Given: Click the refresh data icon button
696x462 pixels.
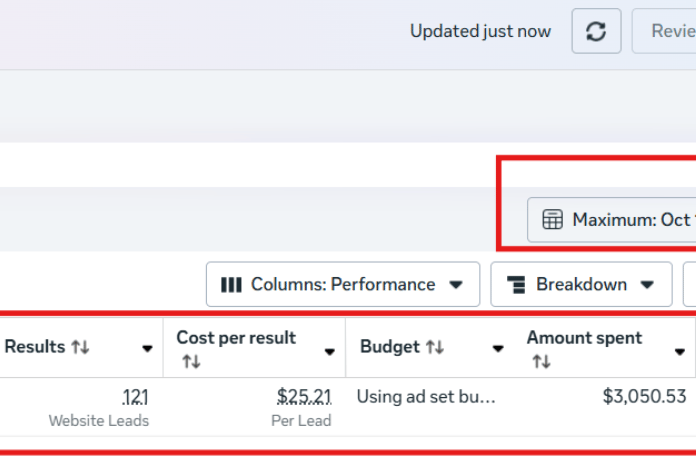Looking at the screenshot, I should 596,32.
